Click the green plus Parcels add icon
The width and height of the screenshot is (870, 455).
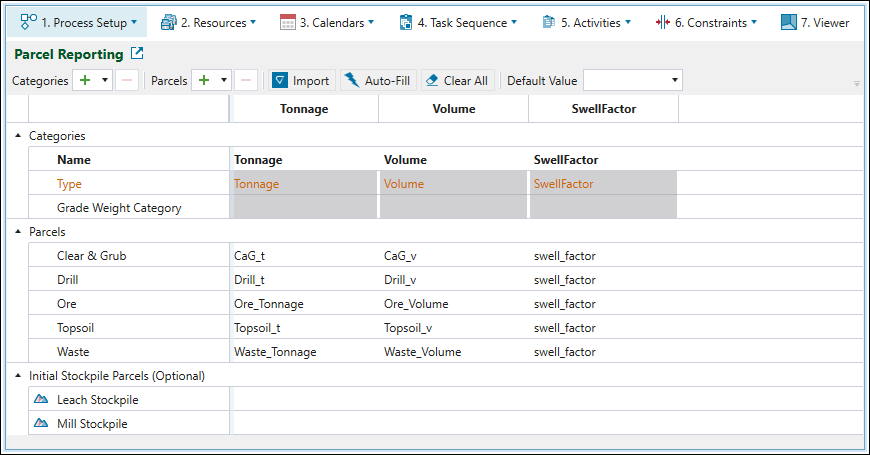[x=204, y=81]
